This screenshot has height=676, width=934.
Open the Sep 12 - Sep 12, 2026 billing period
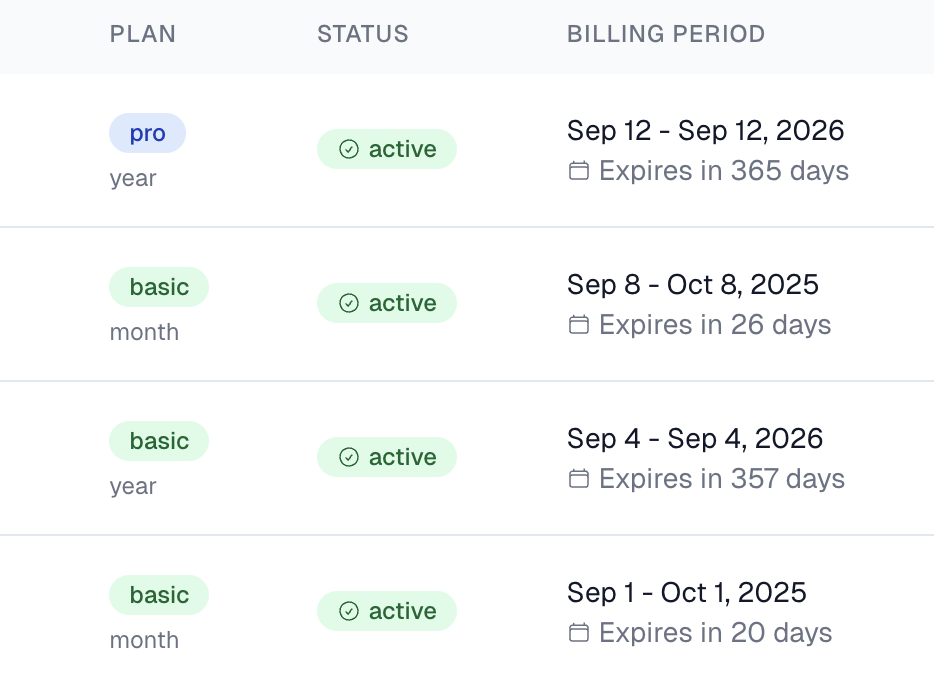pyautogui.click(x=705, y=130)
